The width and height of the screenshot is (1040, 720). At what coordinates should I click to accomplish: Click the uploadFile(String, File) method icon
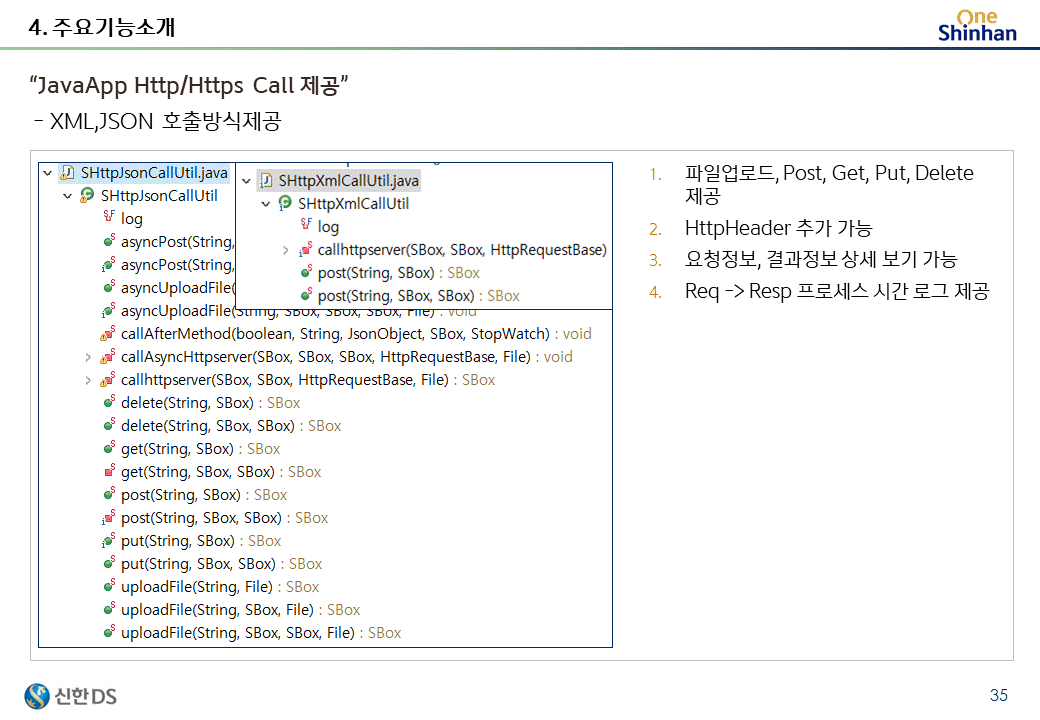coord(109,586)
